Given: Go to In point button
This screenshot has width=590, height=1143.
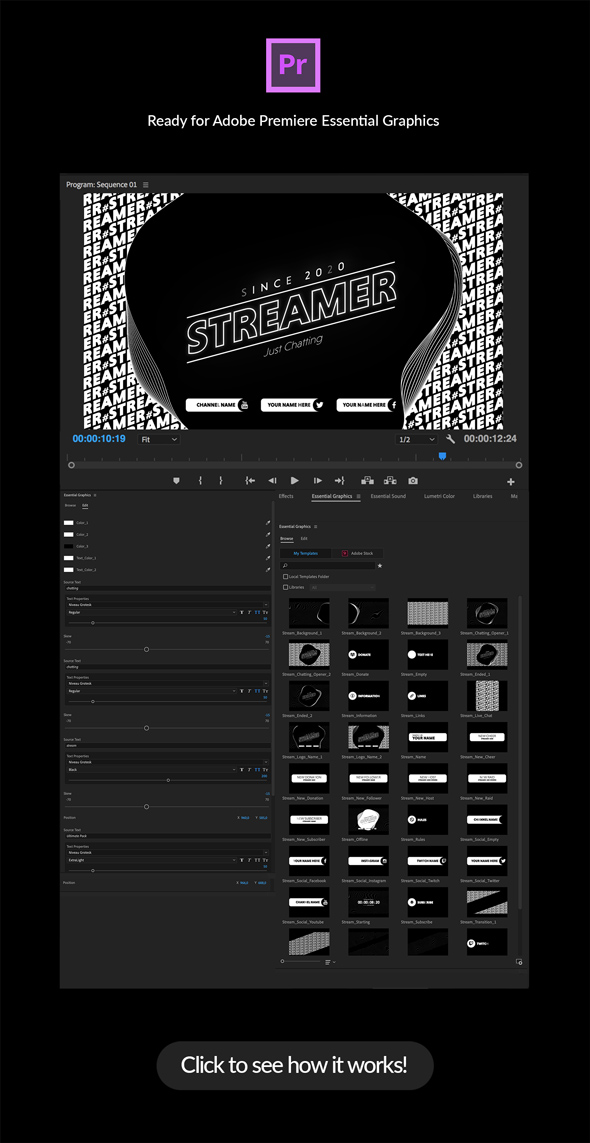Looking at the screenshot, I should [250, 481].
